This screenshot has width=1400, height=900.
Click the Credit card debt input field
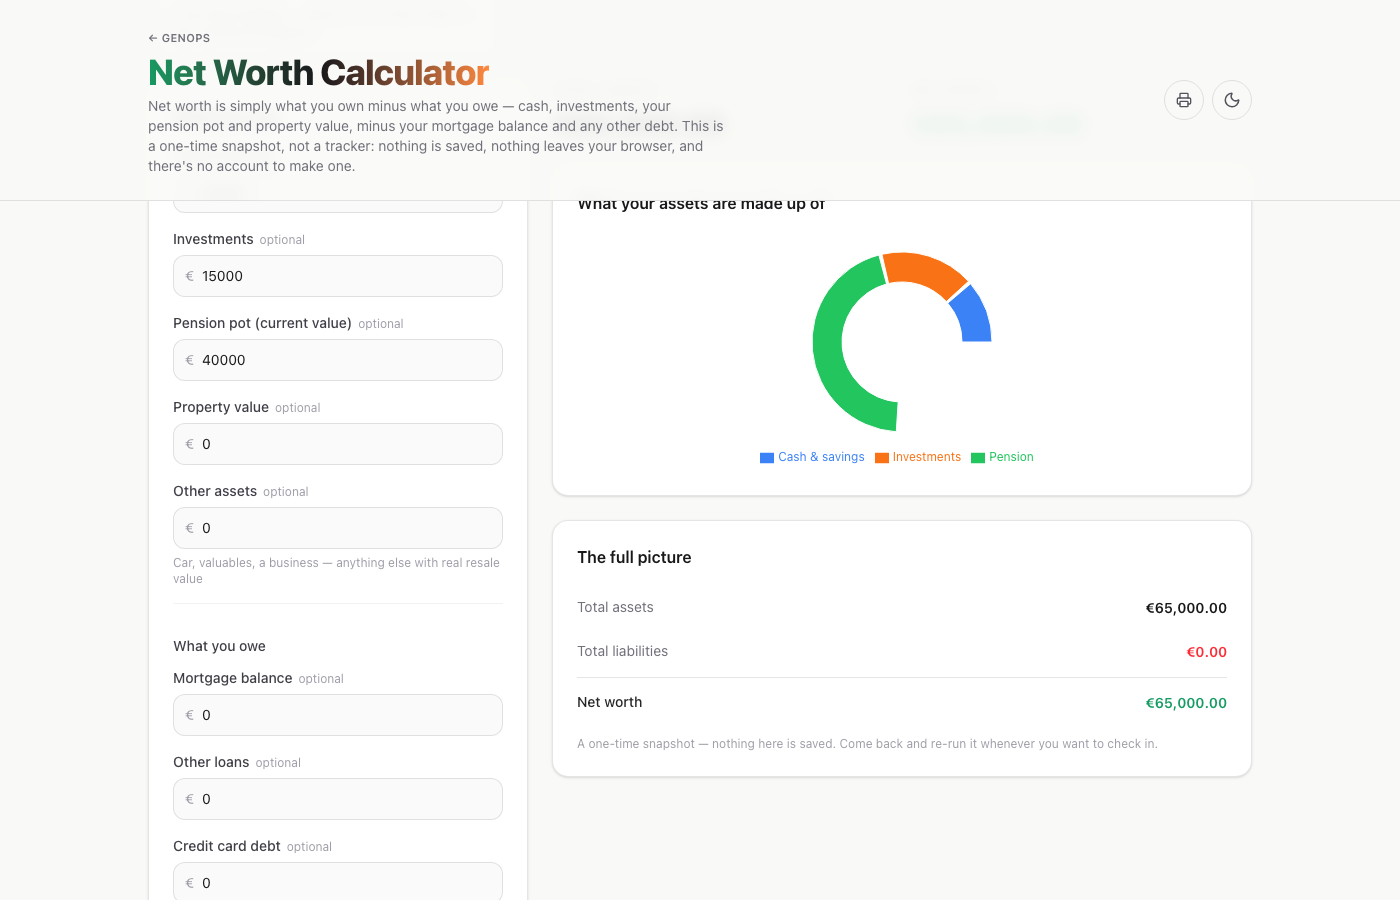tap(338, 882)
